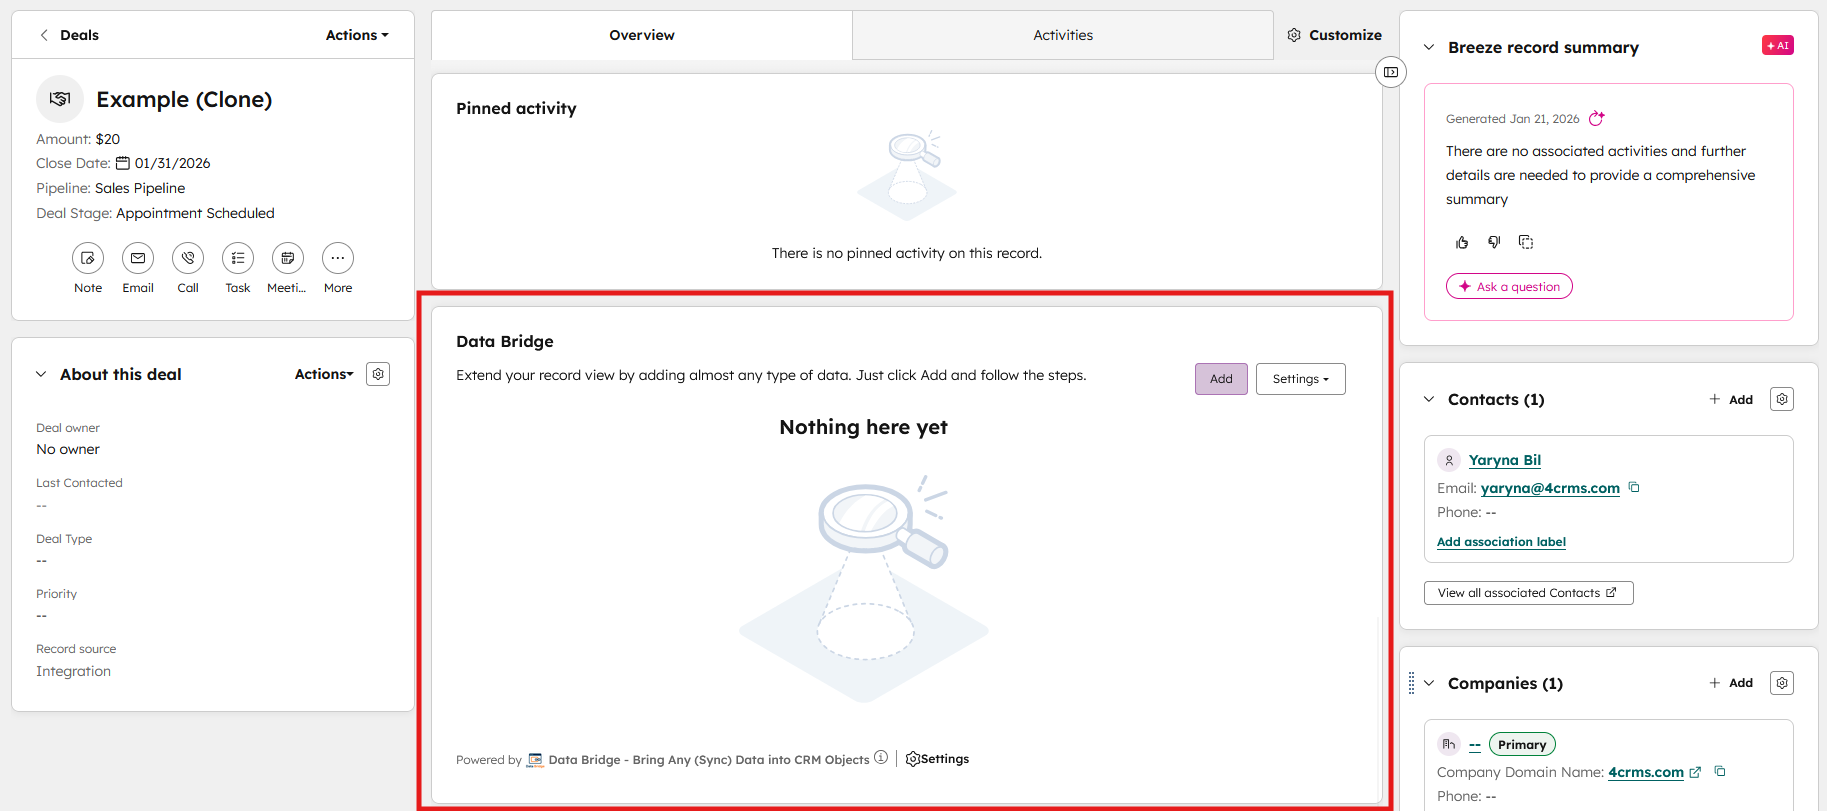Switch to the Activities tab

[1062, 35]
